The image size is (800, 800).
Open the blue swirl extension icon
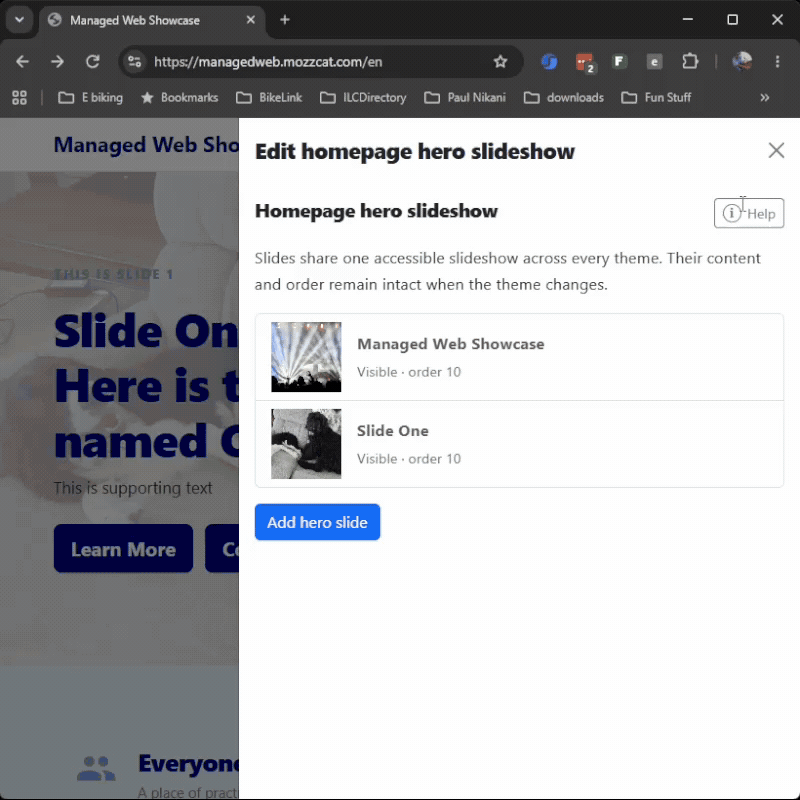pos(549,62)
